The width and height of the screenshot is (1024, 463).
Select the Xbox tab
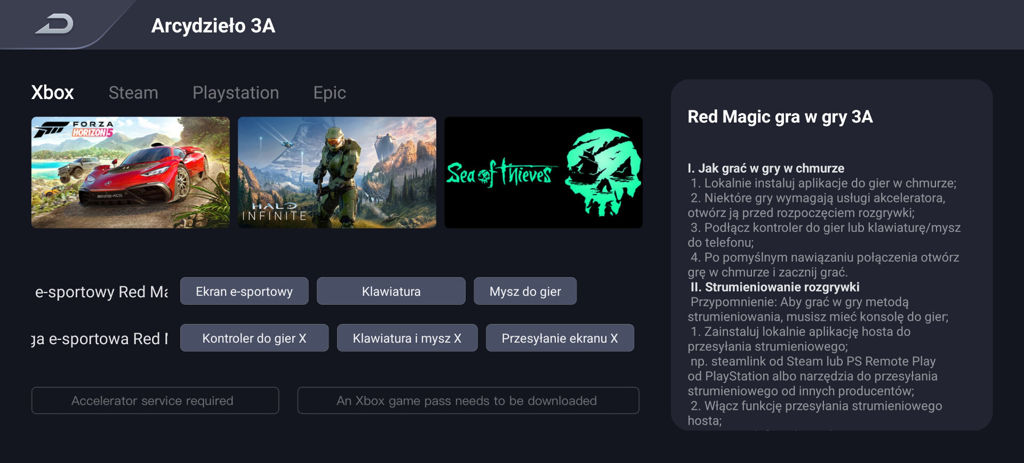click(52, 93)
